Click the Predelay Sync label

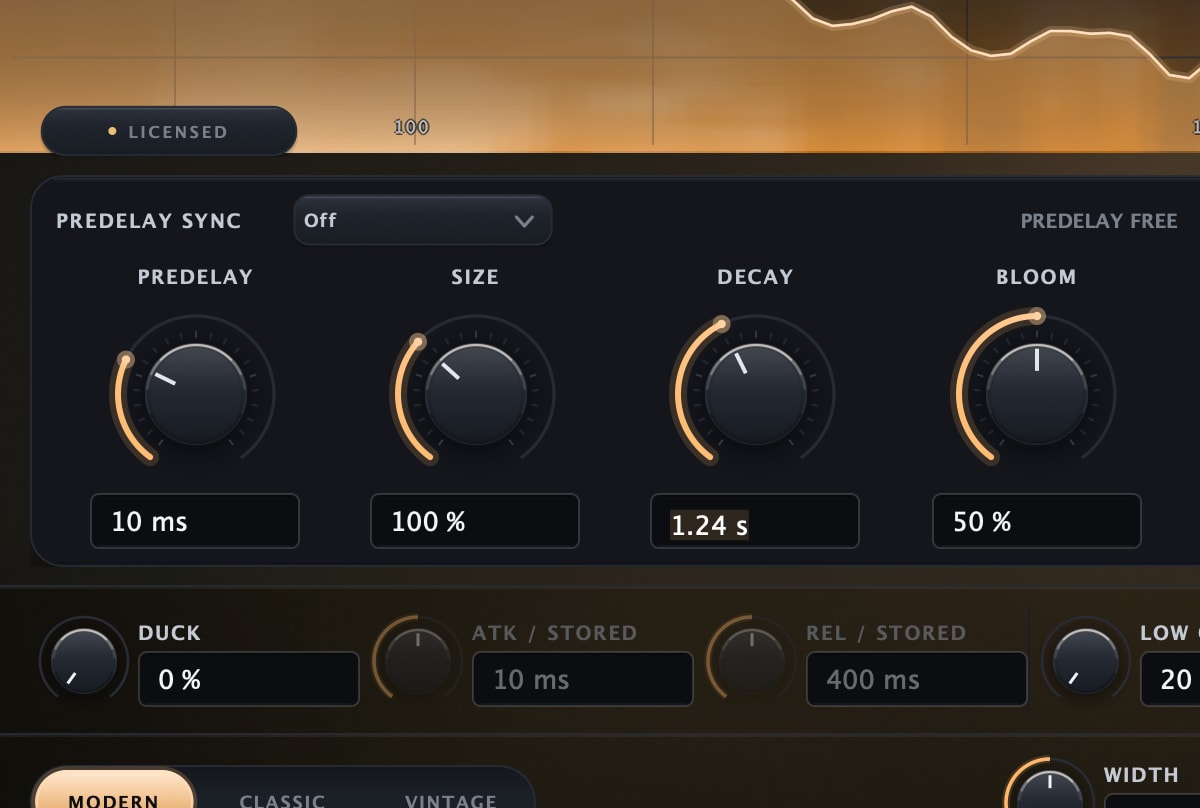pyautogui.click(x=149, y=221)
